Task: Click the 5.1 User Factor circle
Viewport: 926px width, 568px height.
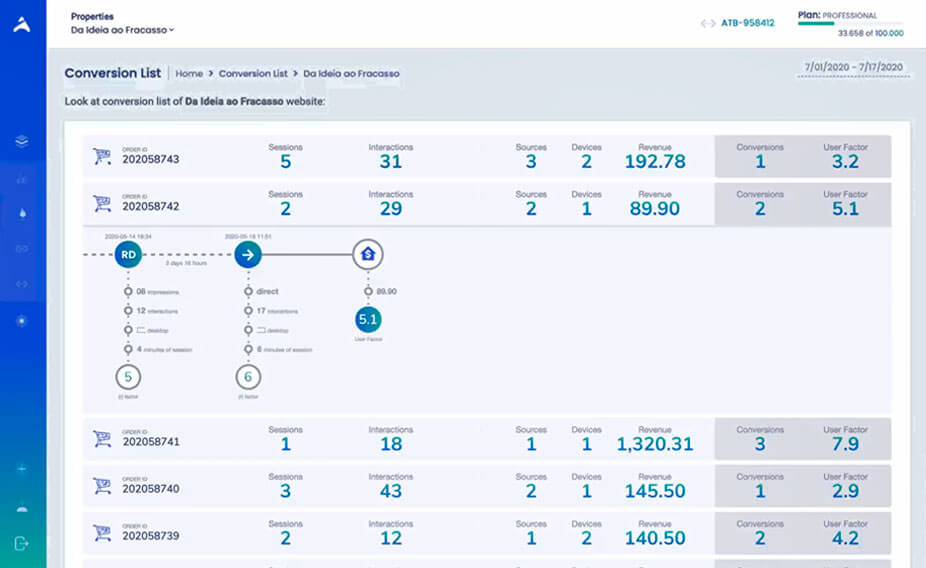Action: [367, 320]
